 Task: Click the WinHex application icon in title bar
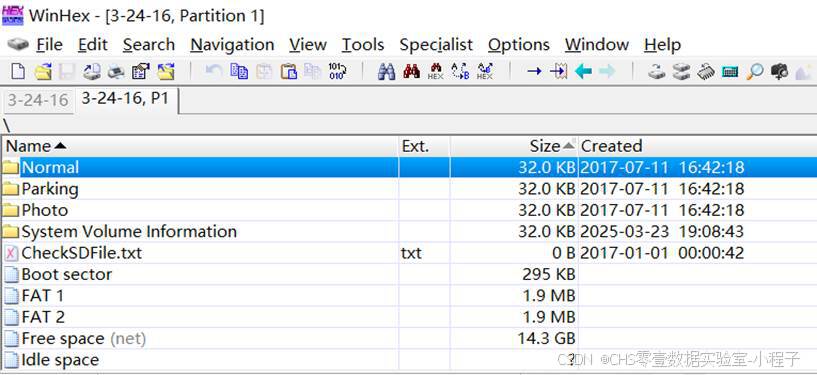click(13, 15)
